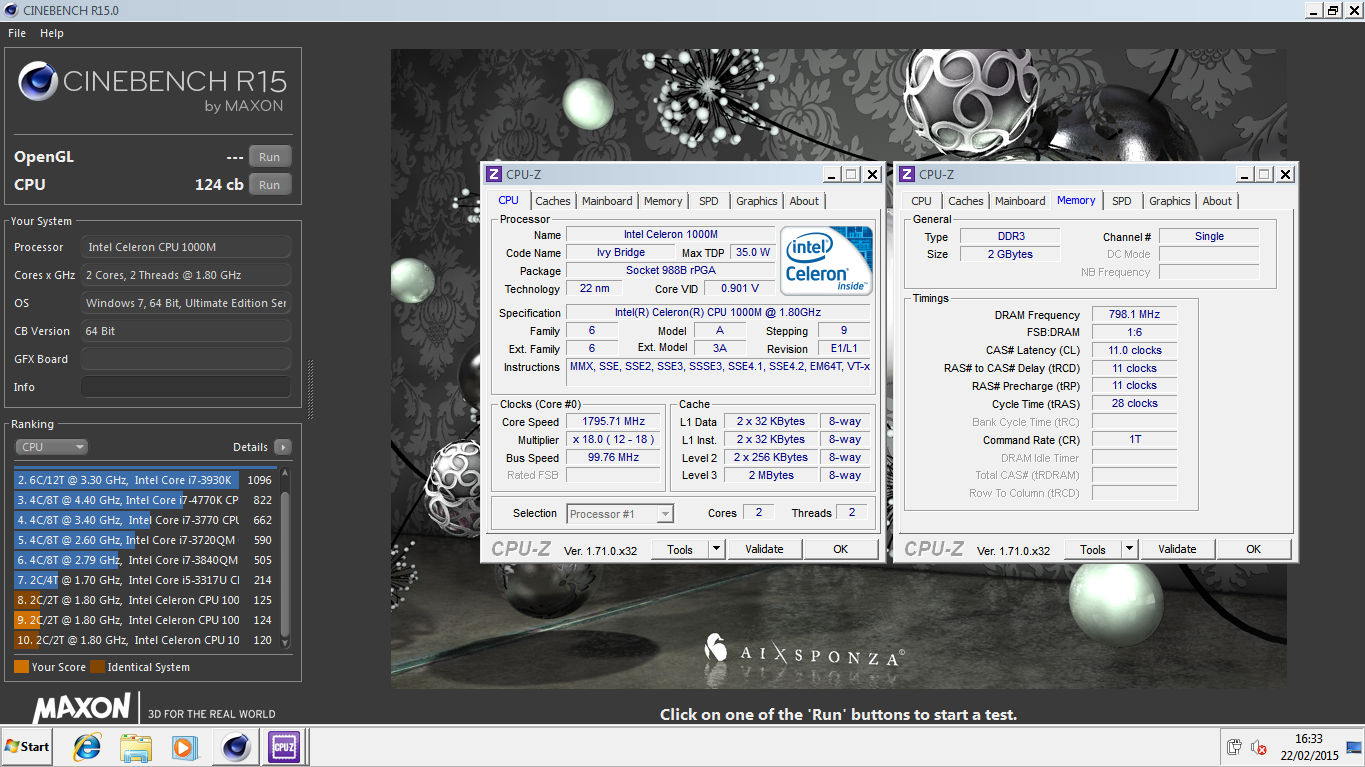
Task: Open Processor #1 selection dropdown
Action: click(620, 514)
